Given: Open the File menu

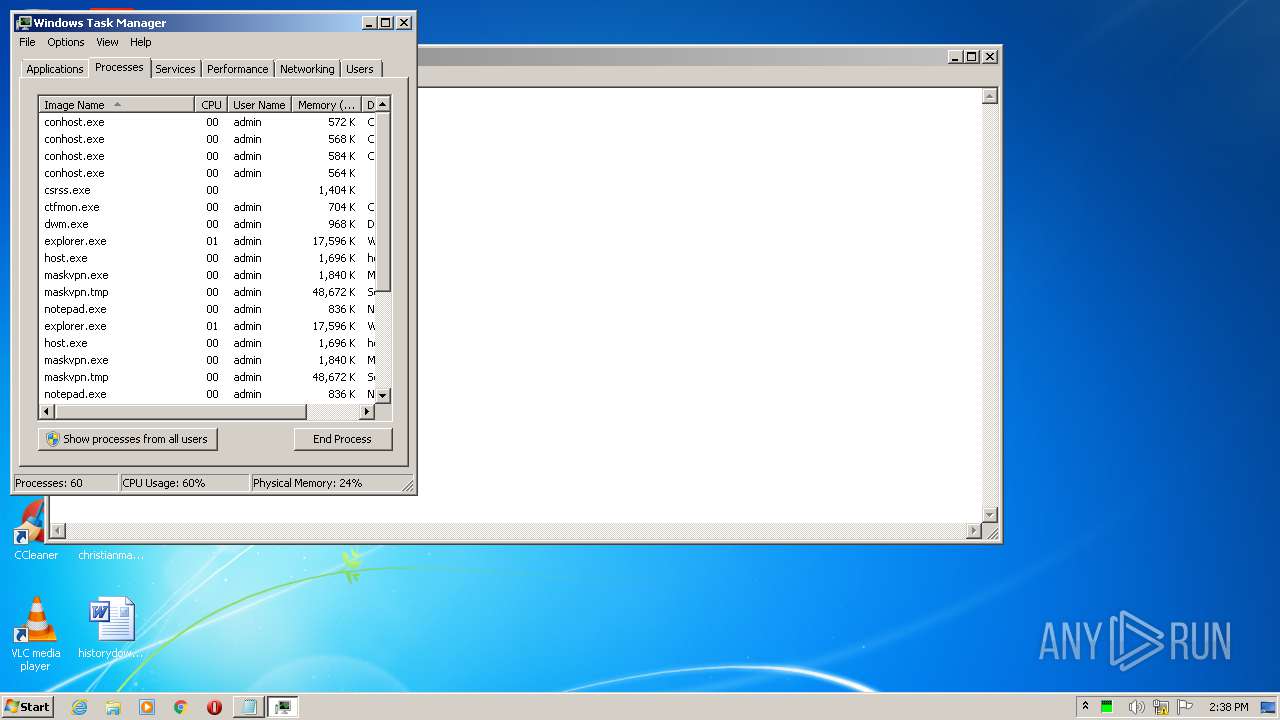Looking at the screenshot, I should click(x=27, y=42).
